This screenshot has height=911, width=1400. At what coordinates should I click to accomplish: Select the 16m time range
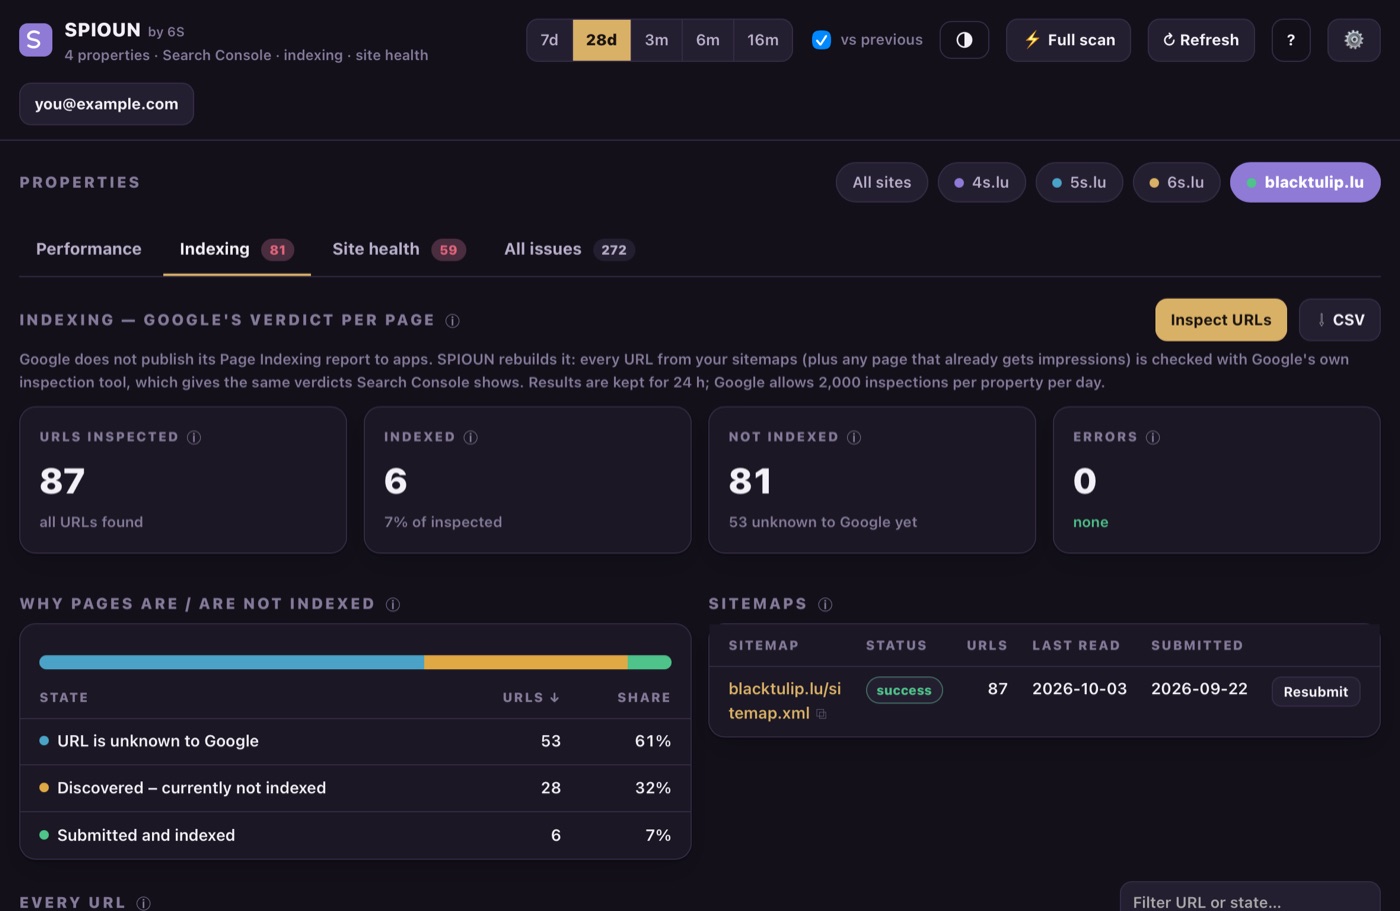[x=763, y=40]
